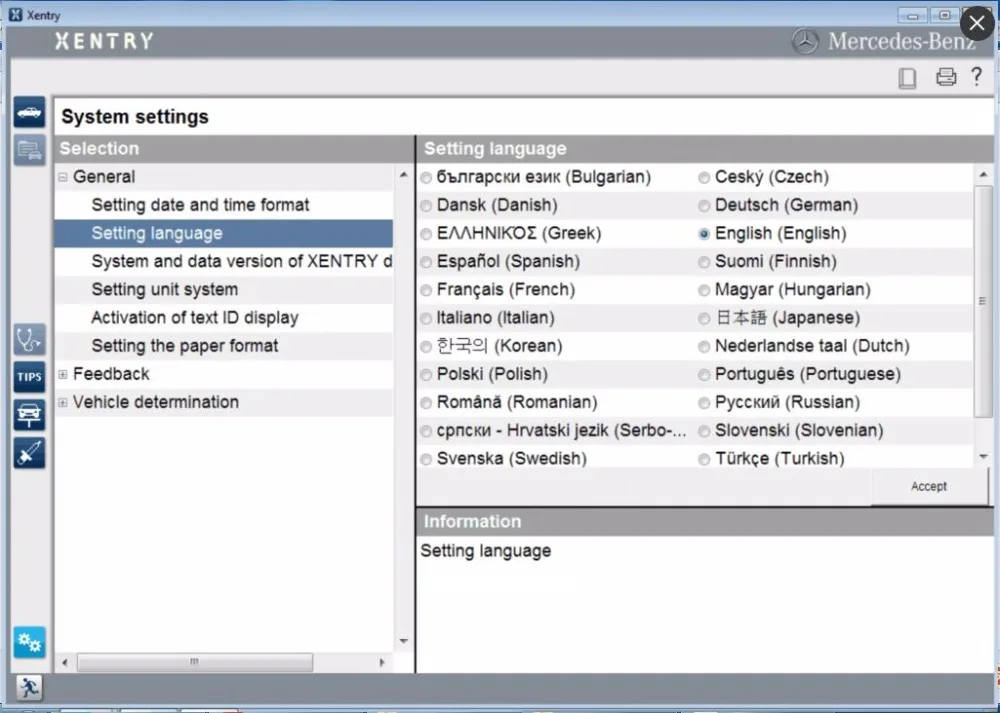
Task: Select the Setting language tree item
Action: pos(224,233)
